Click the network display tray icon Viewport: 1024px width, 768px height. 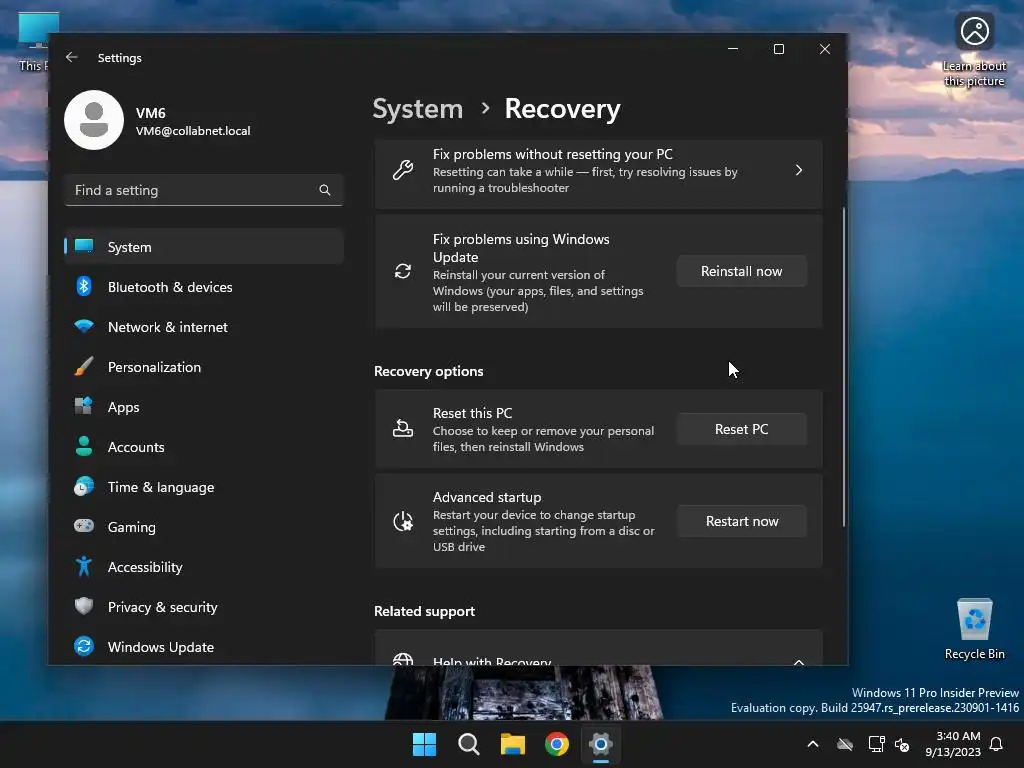point(876,744)
